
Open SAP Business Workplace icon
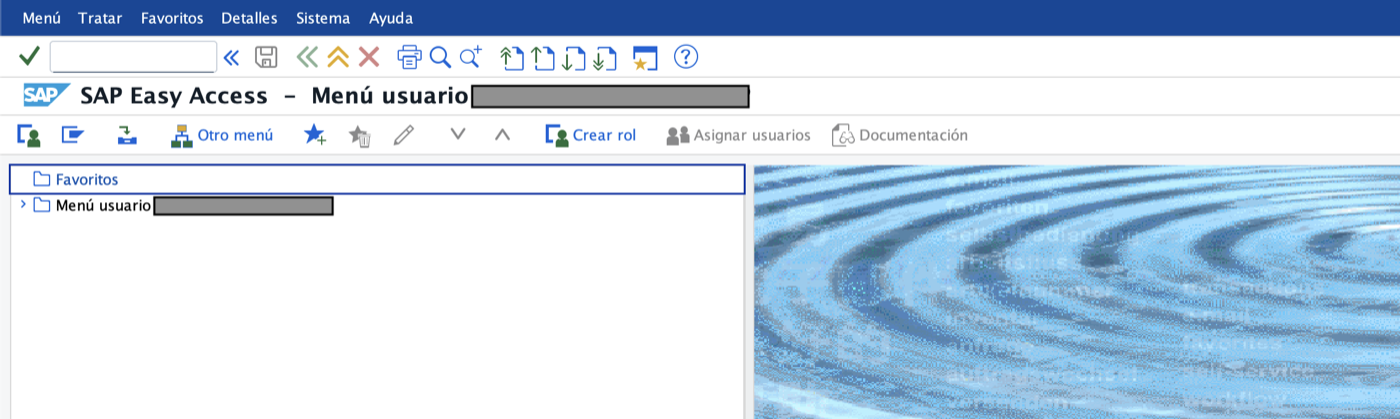[x=127, y=135]
